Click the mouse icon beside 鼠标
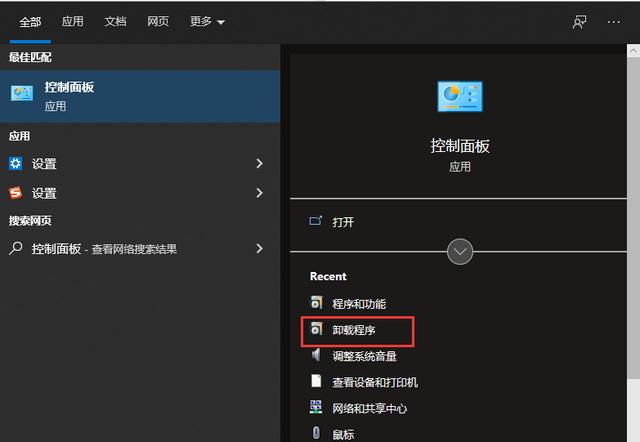This screenshot has width=640, height=442. point(316,433)
